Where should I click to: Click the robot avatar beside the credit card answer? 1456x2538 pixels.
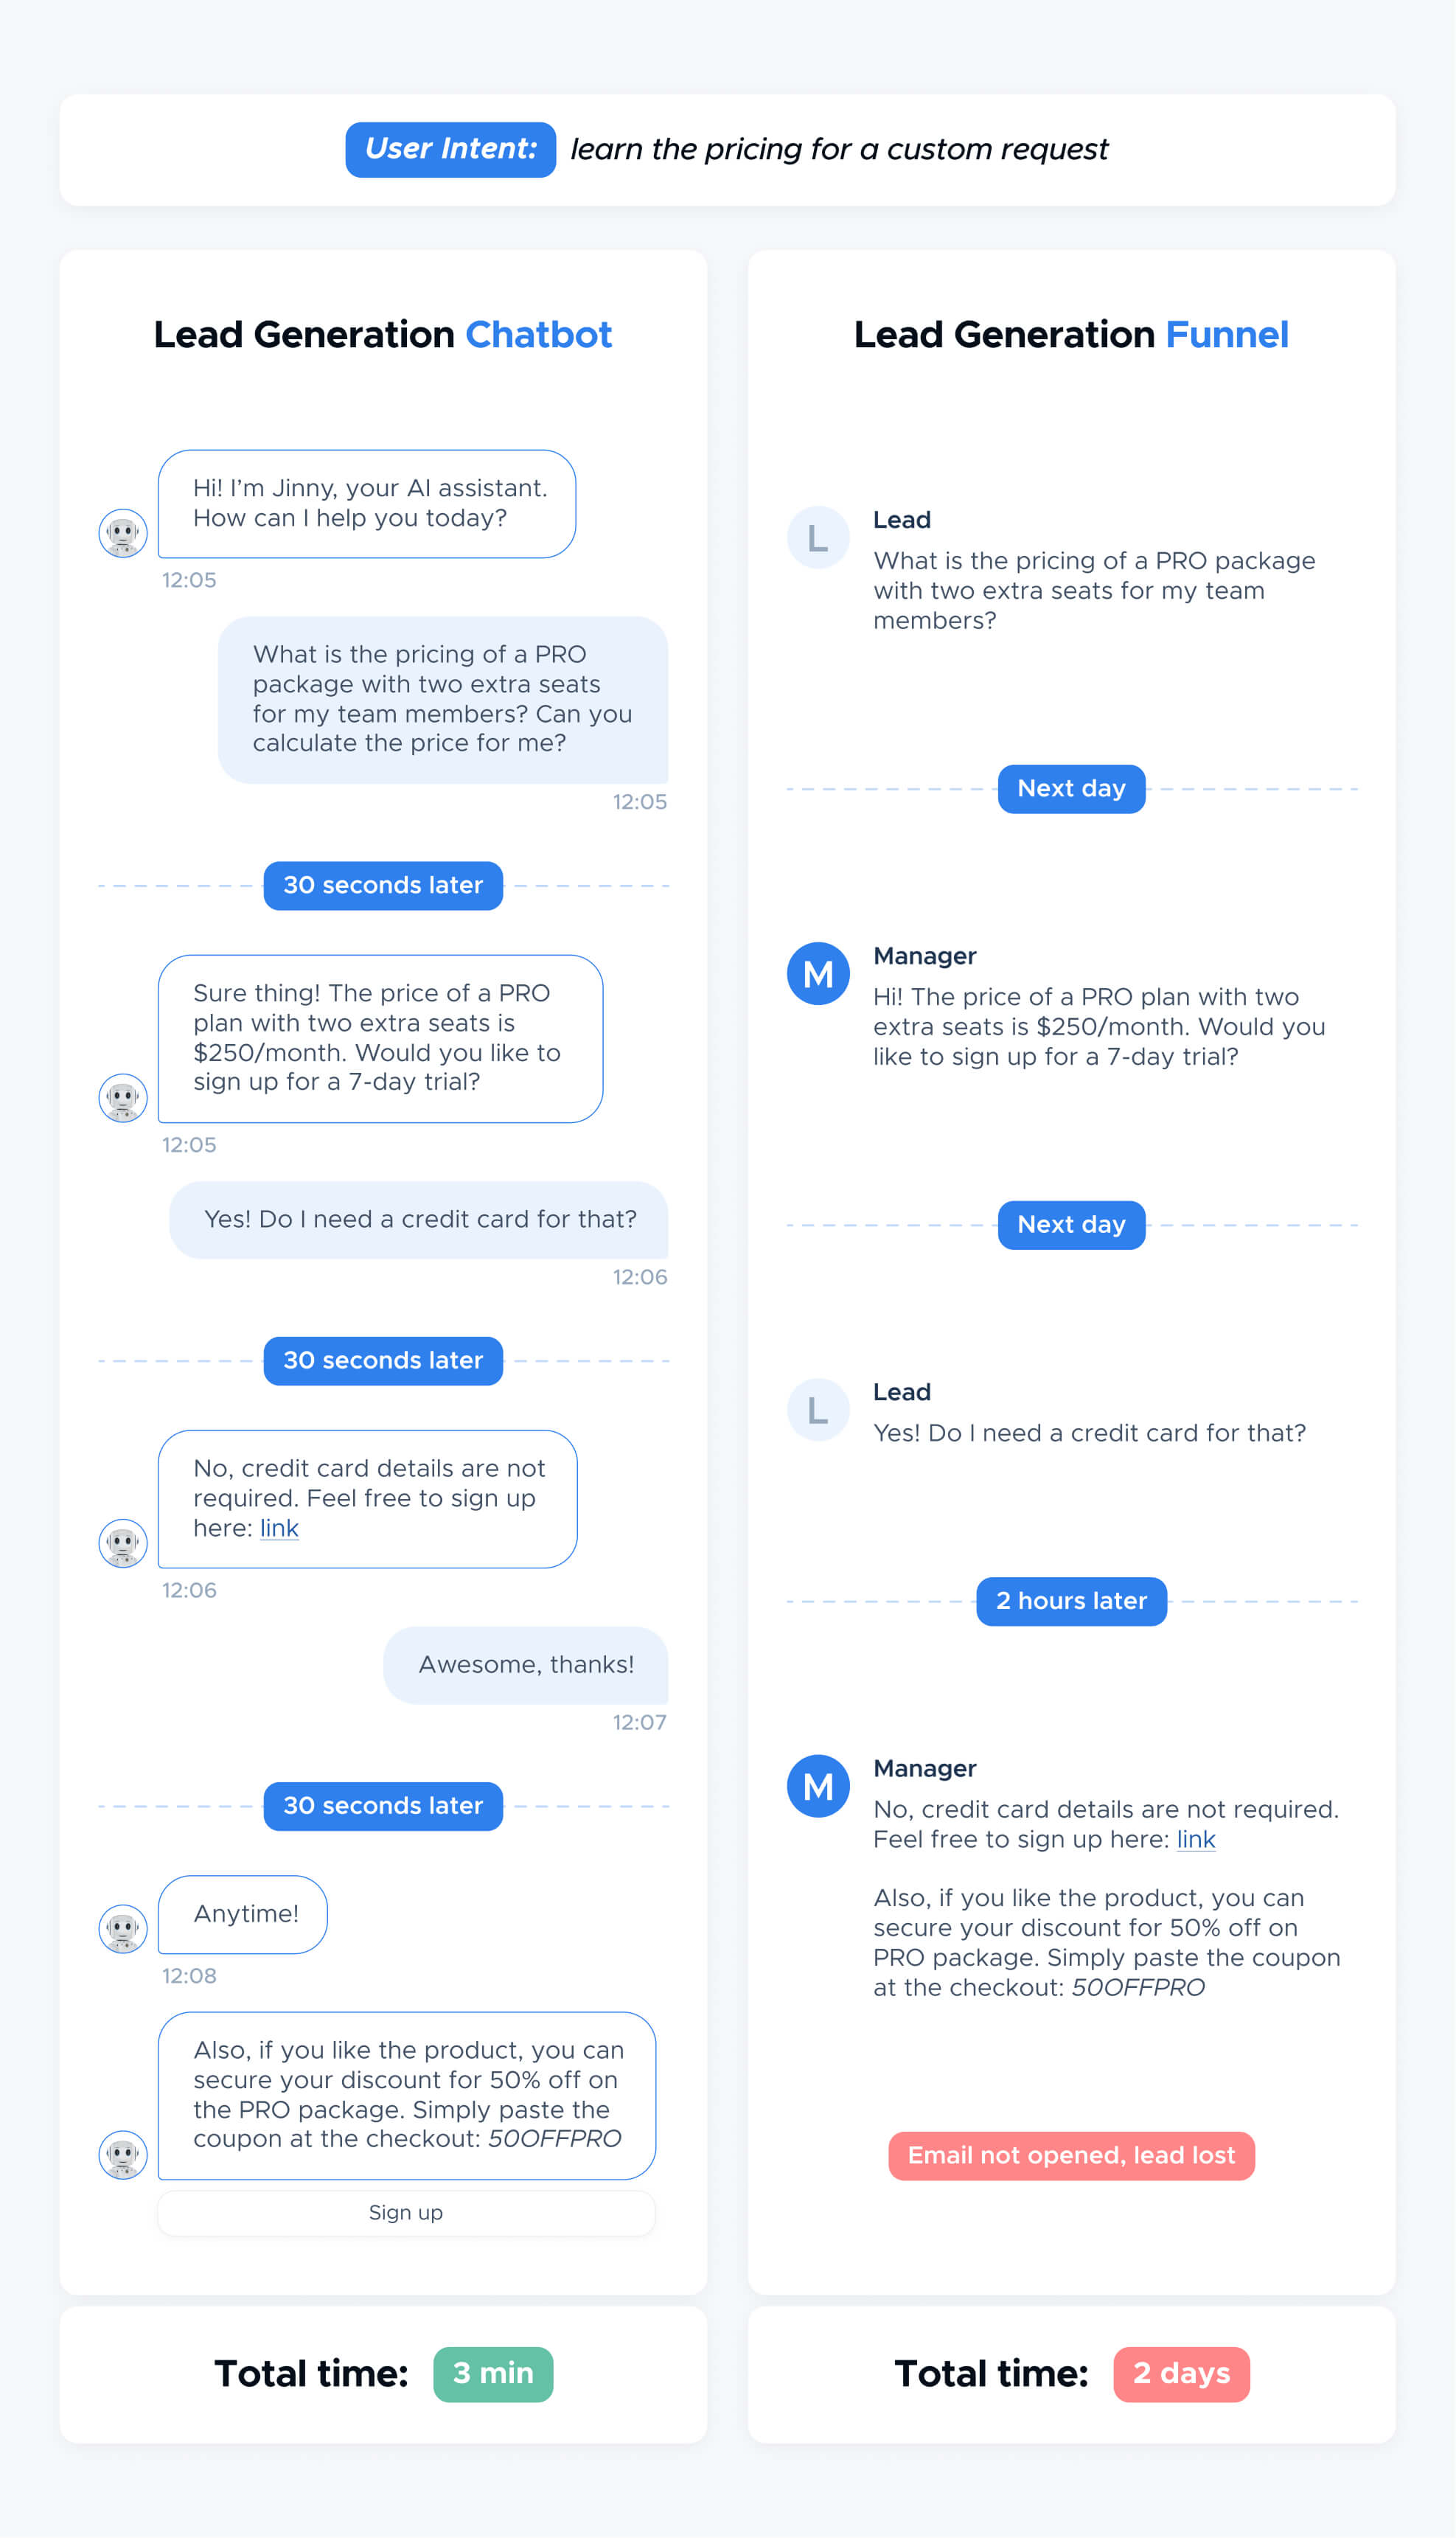pyautogui.click(x=123, y=1543)
